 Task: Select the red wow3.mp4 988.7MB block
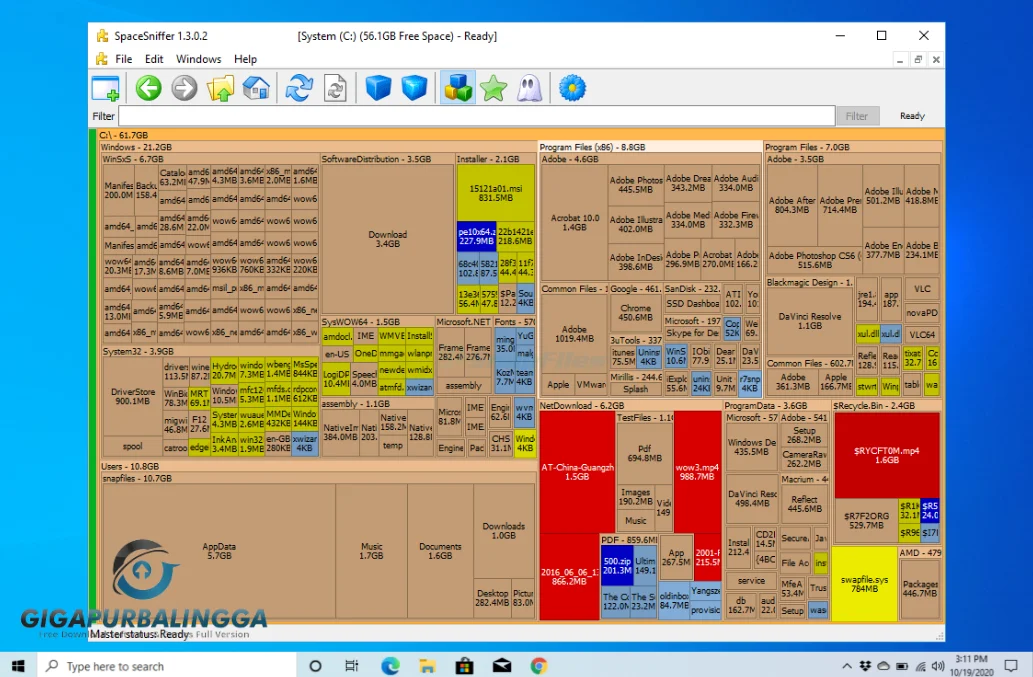coord(697,472)
